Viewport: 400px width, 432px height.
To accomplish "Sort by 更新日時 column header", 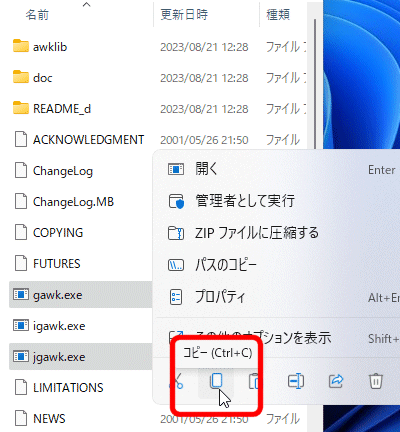I will coord(184,14).
